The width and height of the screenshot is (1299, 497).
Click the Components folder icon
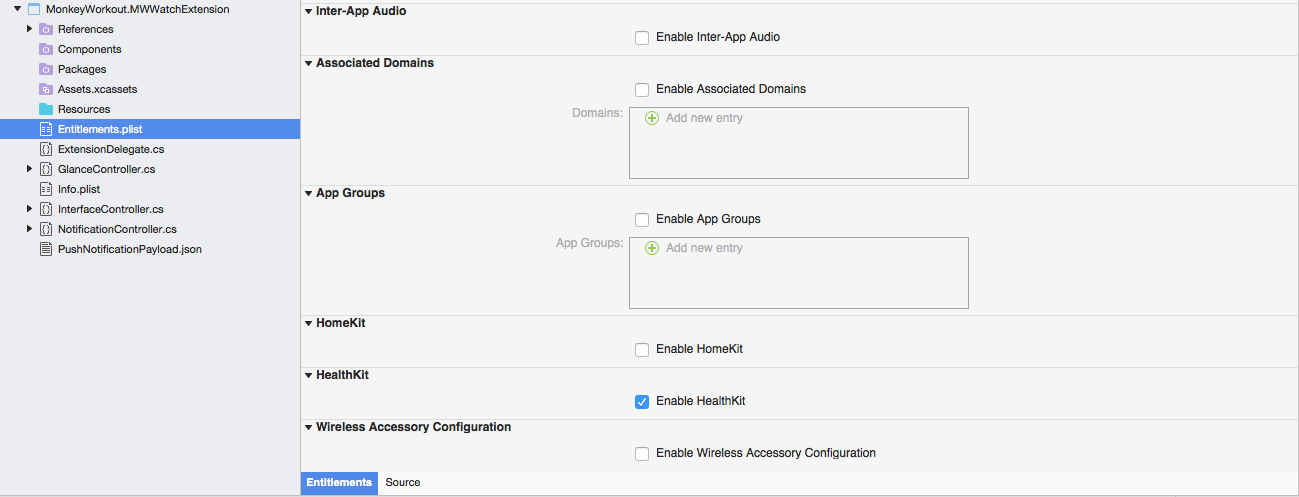pos(46,49)
